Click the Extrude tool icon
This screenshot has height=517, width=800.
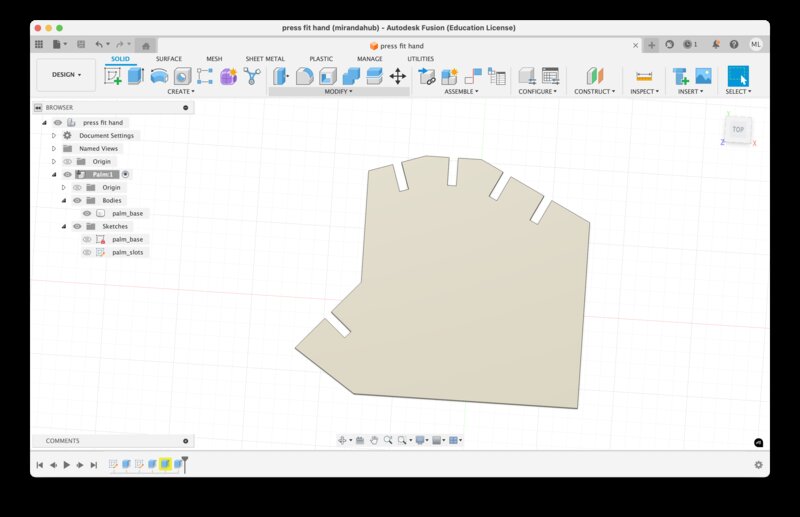(x=135, y=76)
